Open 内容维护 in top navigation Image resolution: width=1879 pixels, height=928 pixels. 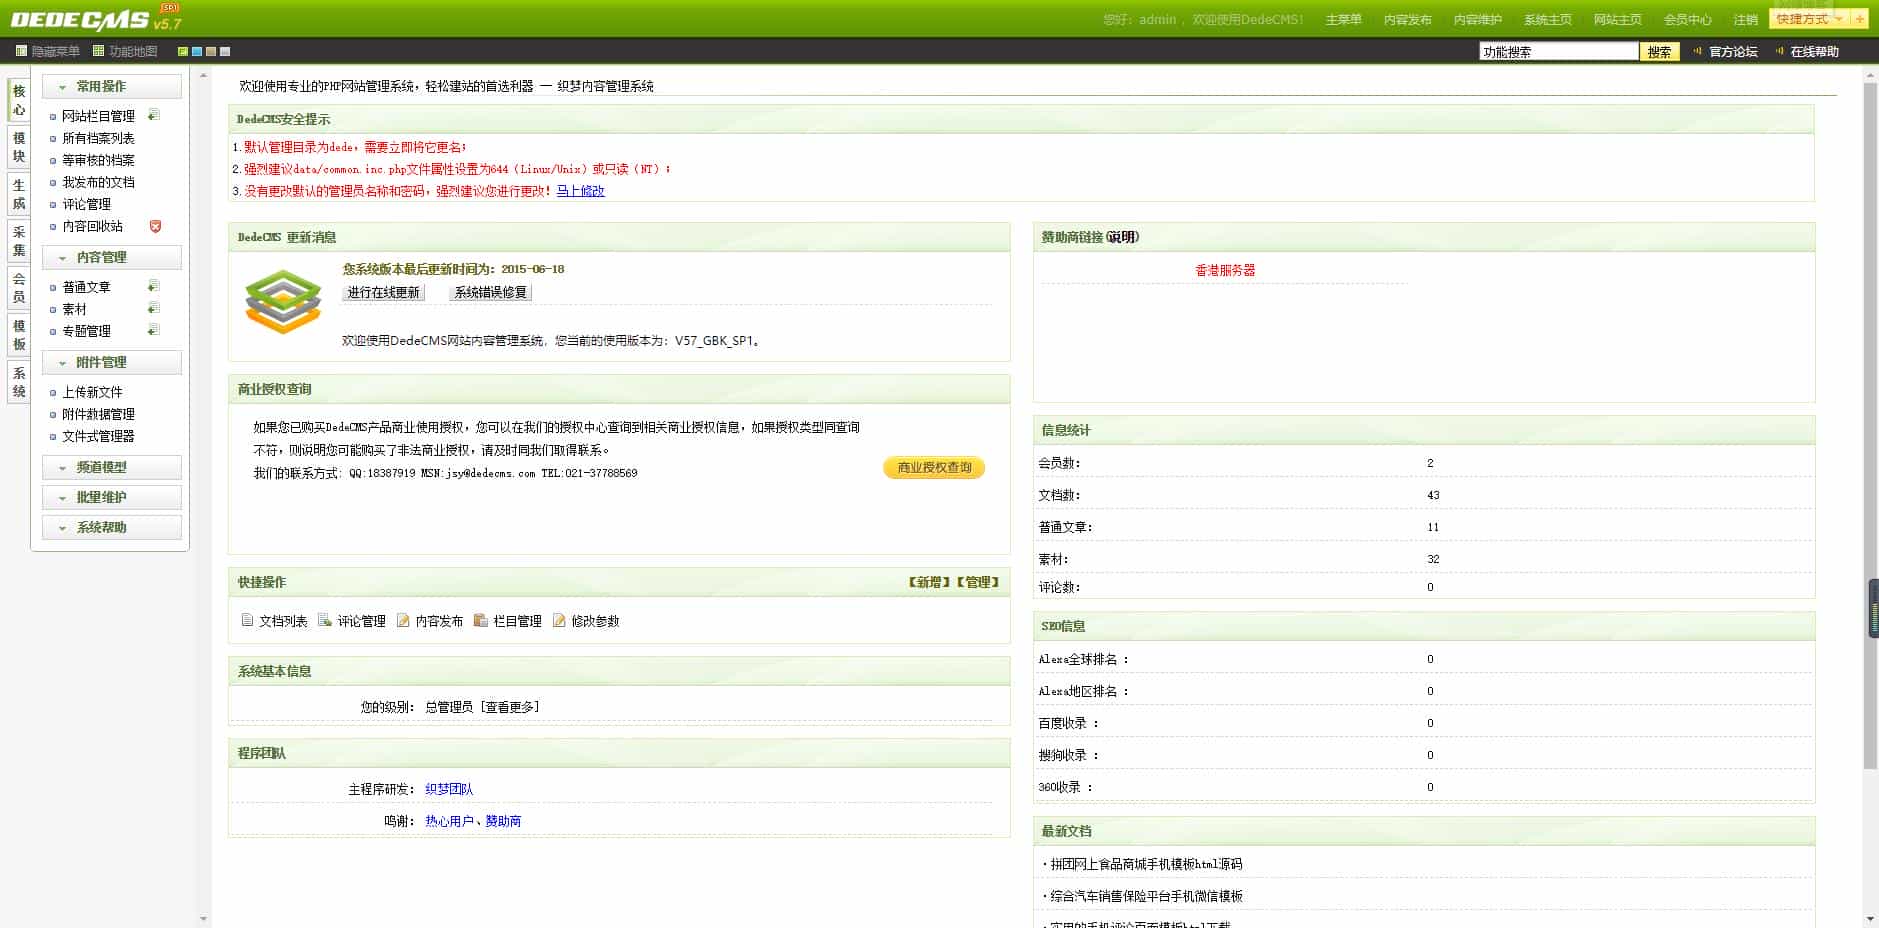(x=1477, y=20)
